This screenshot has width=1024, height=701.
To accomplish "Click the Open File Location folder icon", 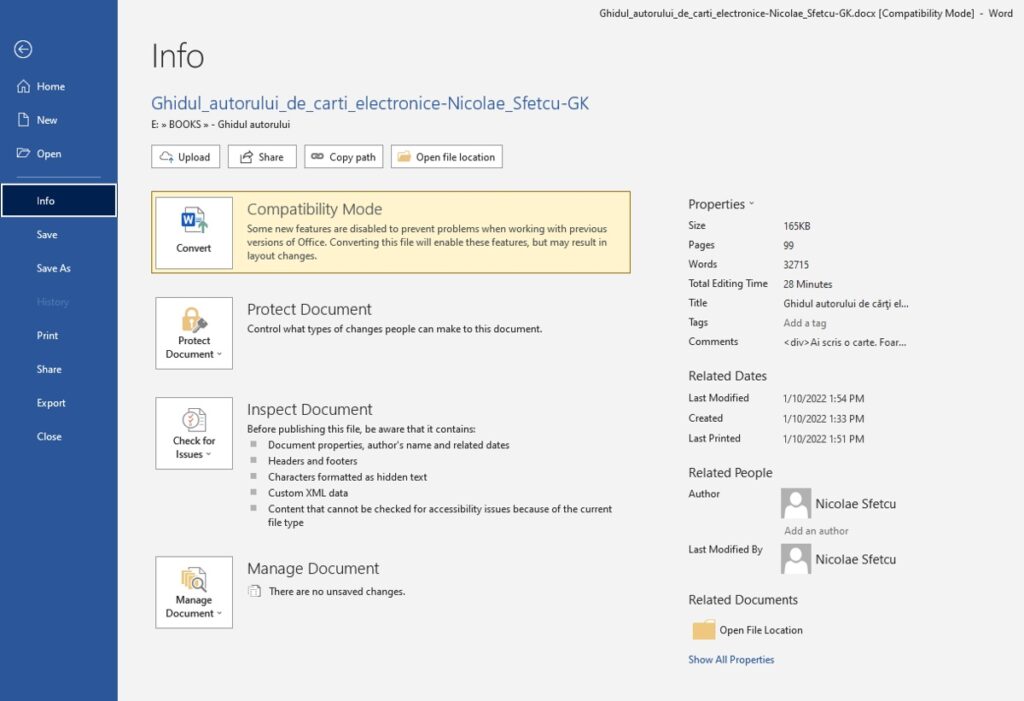I will click(x=703, y=630).
